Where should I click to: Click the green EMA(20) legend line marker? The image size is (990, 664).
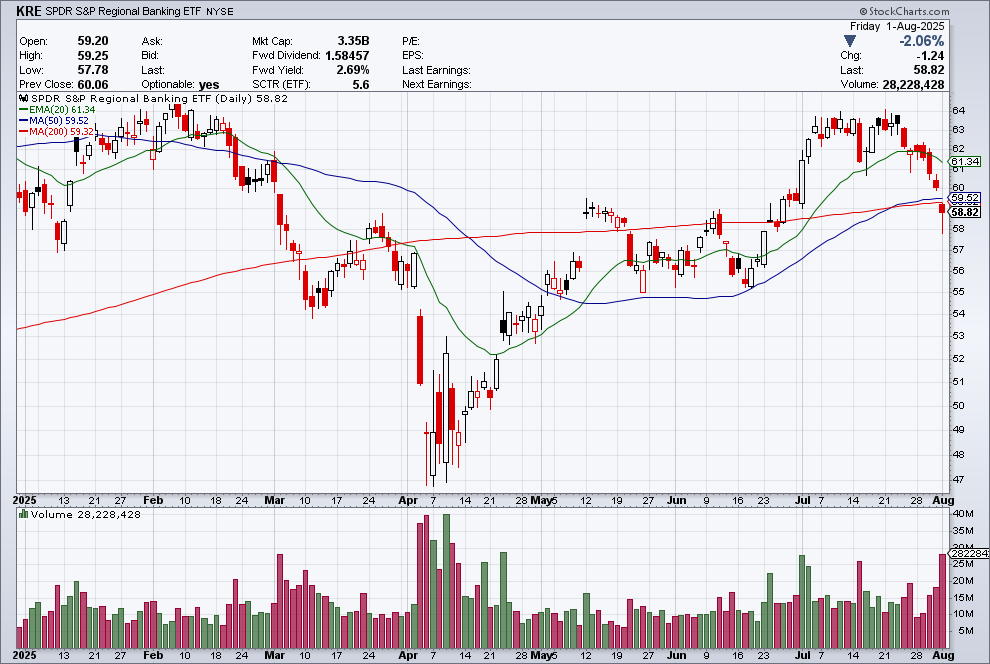[23, 112]
